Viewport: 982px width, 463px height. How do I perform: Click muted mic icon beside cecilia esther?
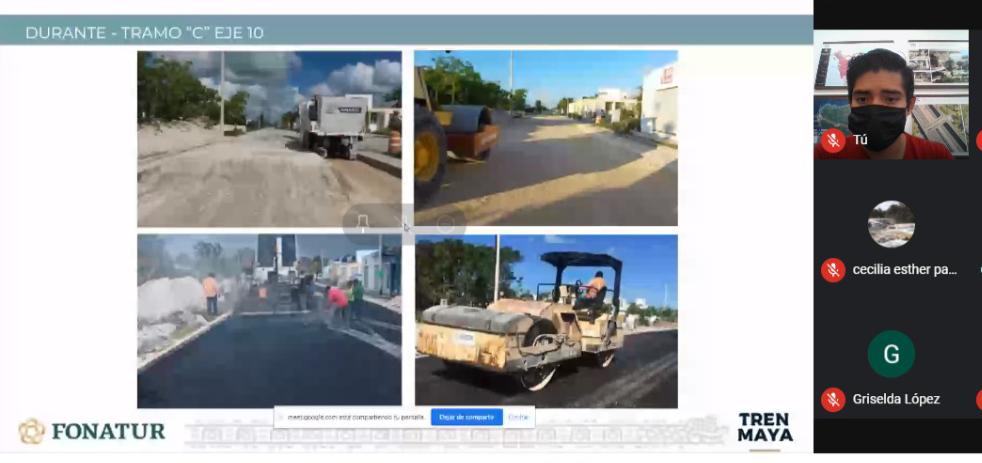click(832, 270)
